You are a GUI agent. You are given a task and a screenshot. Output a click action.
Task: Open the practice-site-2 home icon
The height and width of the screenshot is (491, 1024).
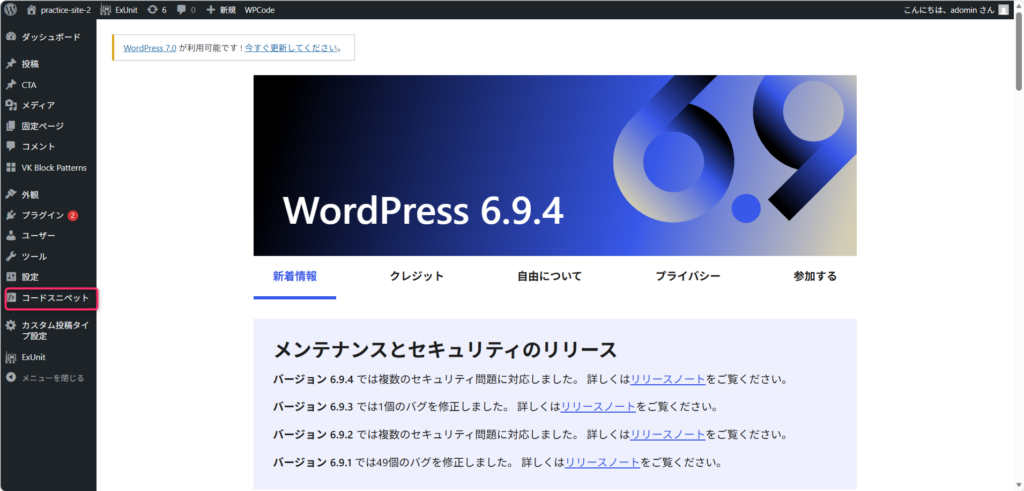tap(31, 10)
